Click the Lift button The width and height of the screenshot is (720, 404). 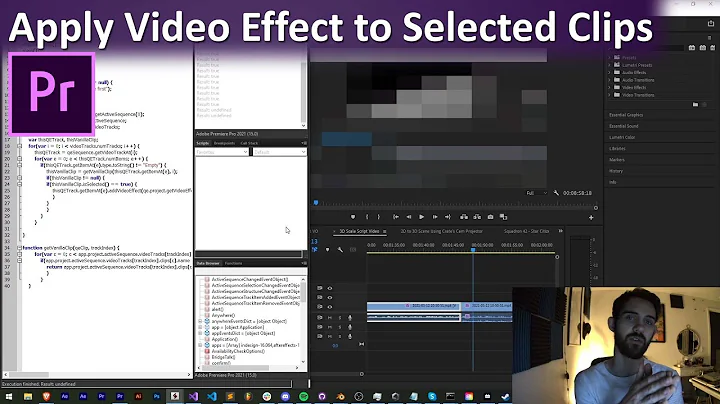[464, 217]
